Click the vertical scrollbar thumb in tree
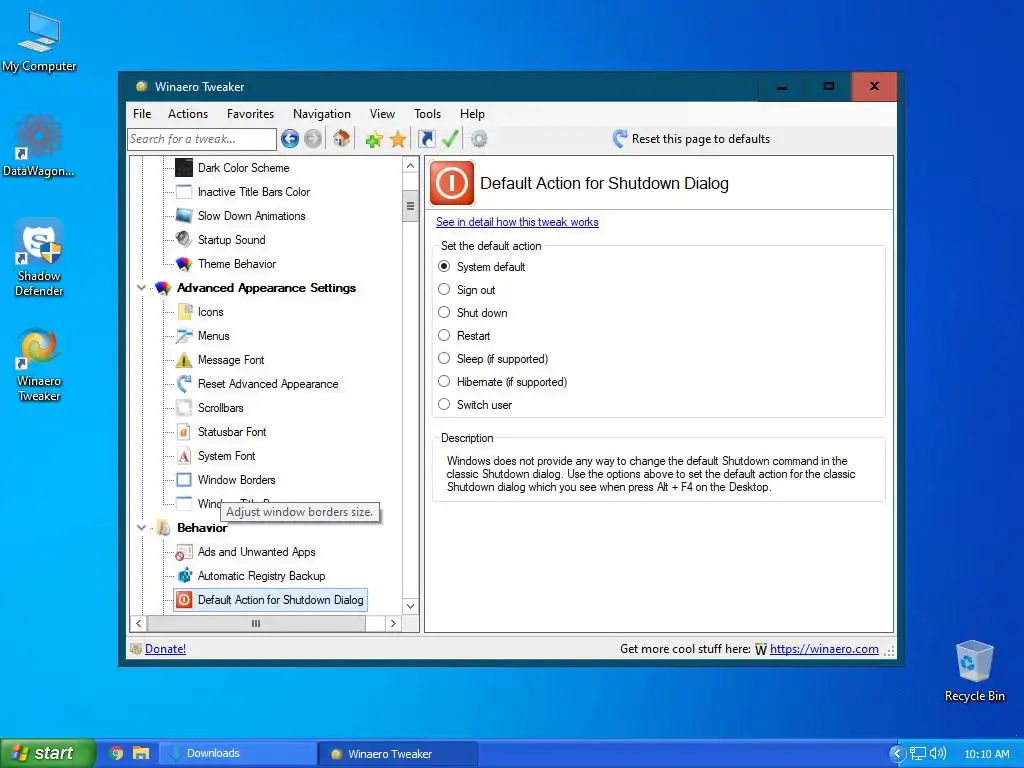This screenshot has height=768, width=1024. click(x=410, y=206)
